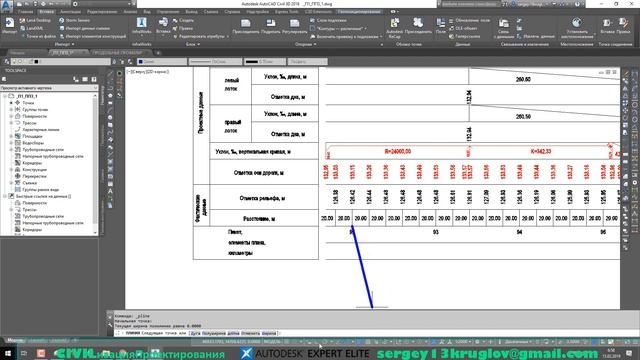Click МОДЕЛЬ button in status bar
This screenshot has height=360, width=640.
272,342
